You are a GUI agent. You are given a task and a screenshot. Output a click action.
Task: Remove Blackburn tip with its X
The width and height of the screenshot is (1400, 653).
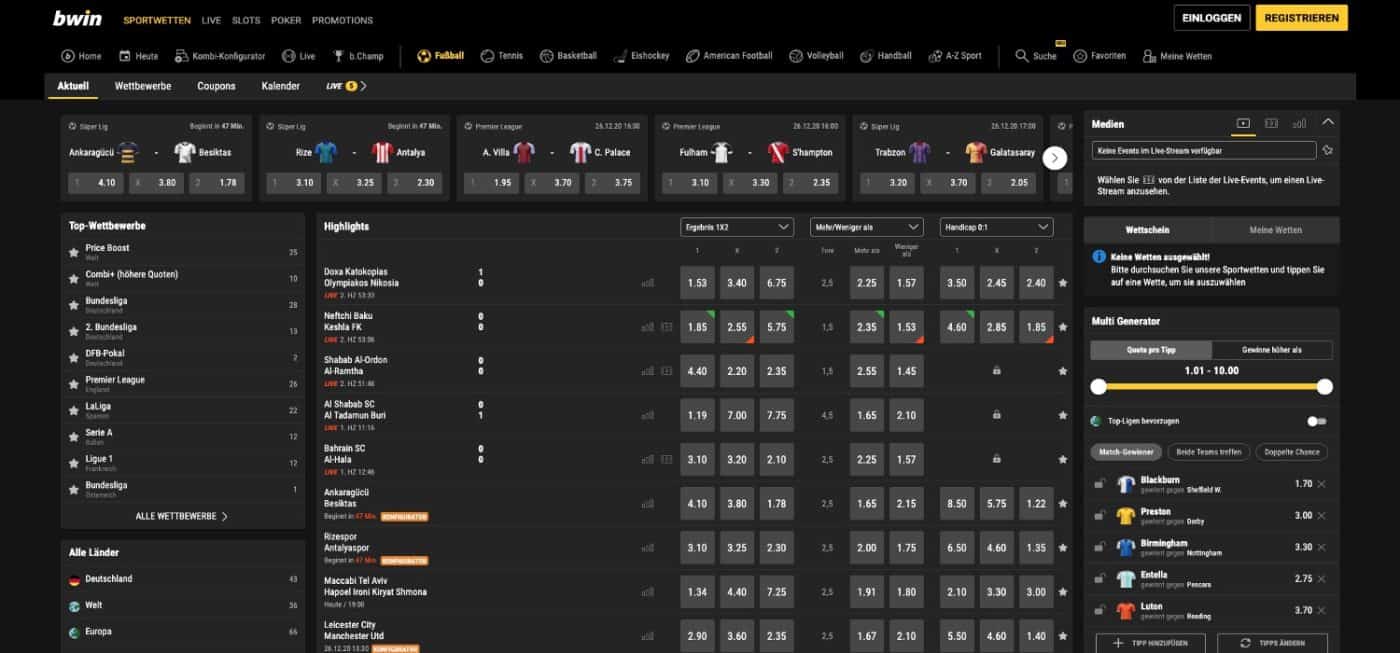click(1321, 484)
